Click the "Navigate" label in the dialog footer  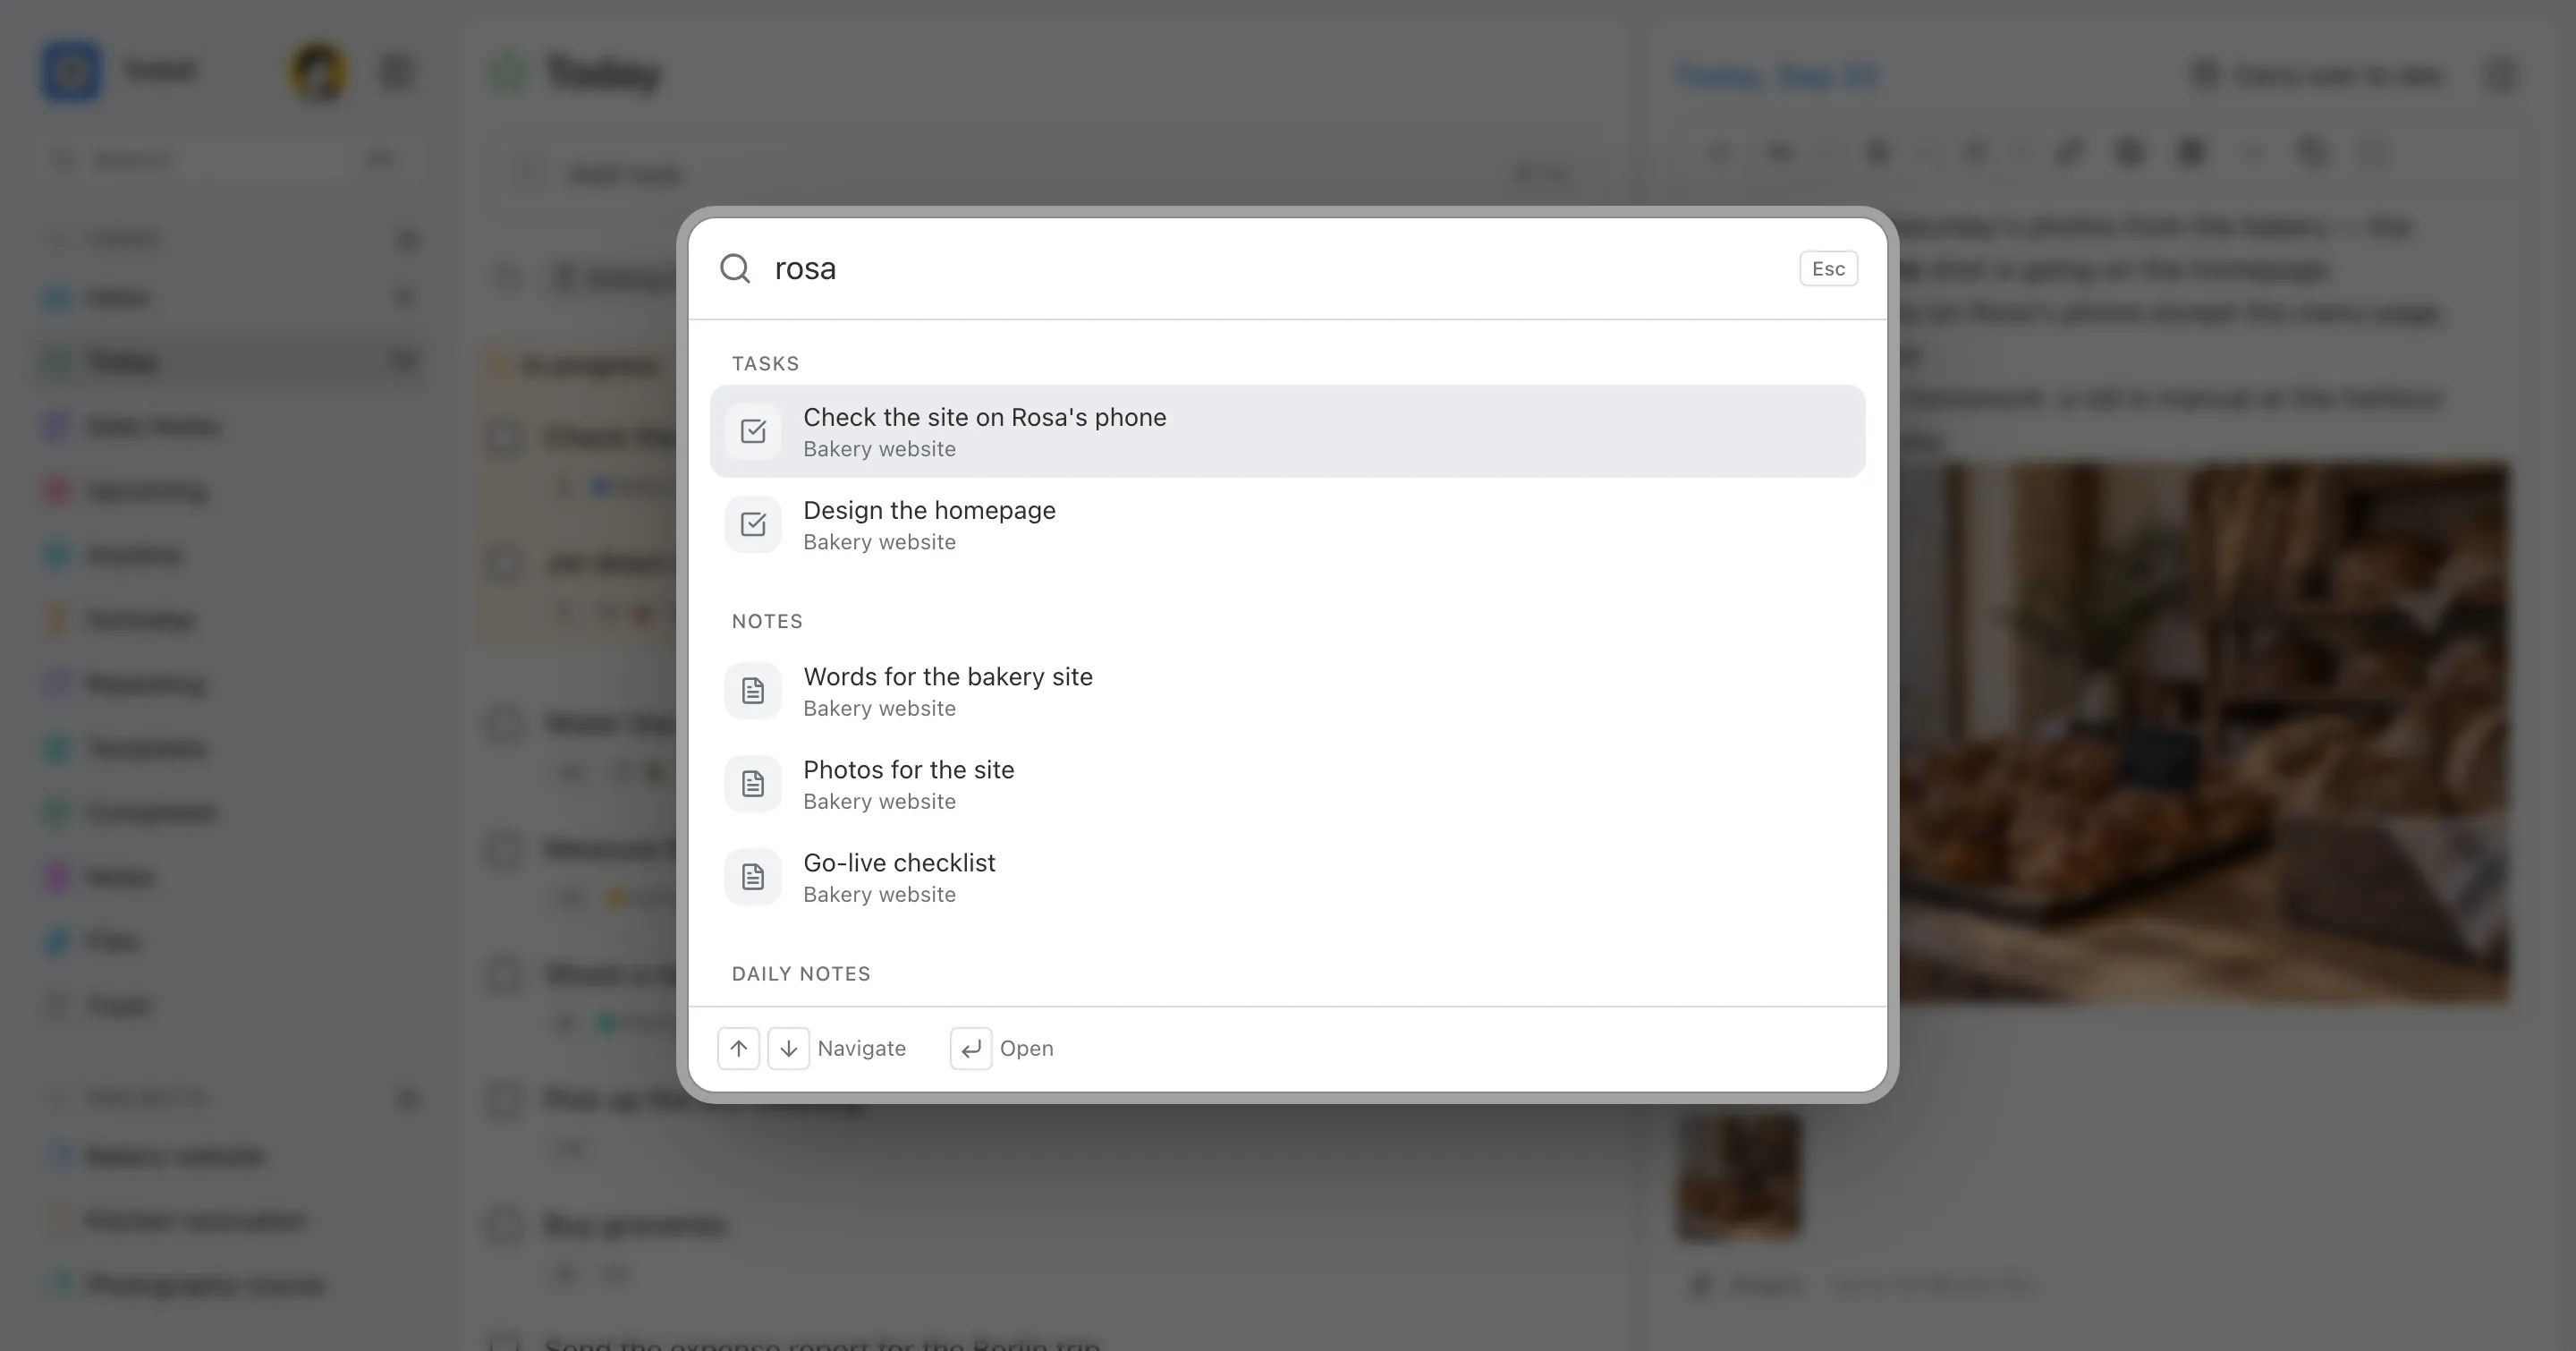point(861,1048)
